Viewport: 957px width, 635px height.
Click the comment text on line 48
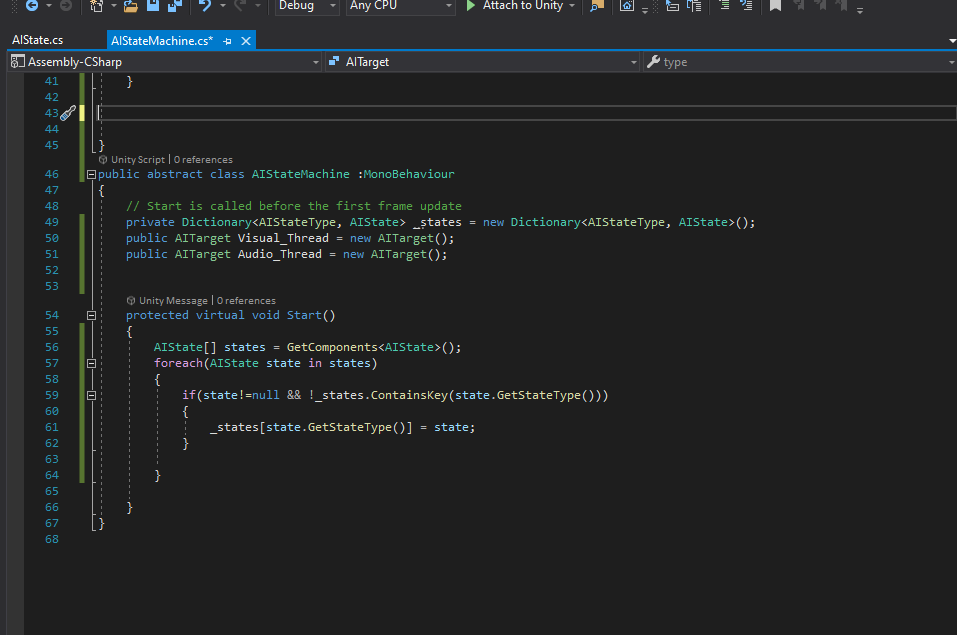(x=294, y=206)
